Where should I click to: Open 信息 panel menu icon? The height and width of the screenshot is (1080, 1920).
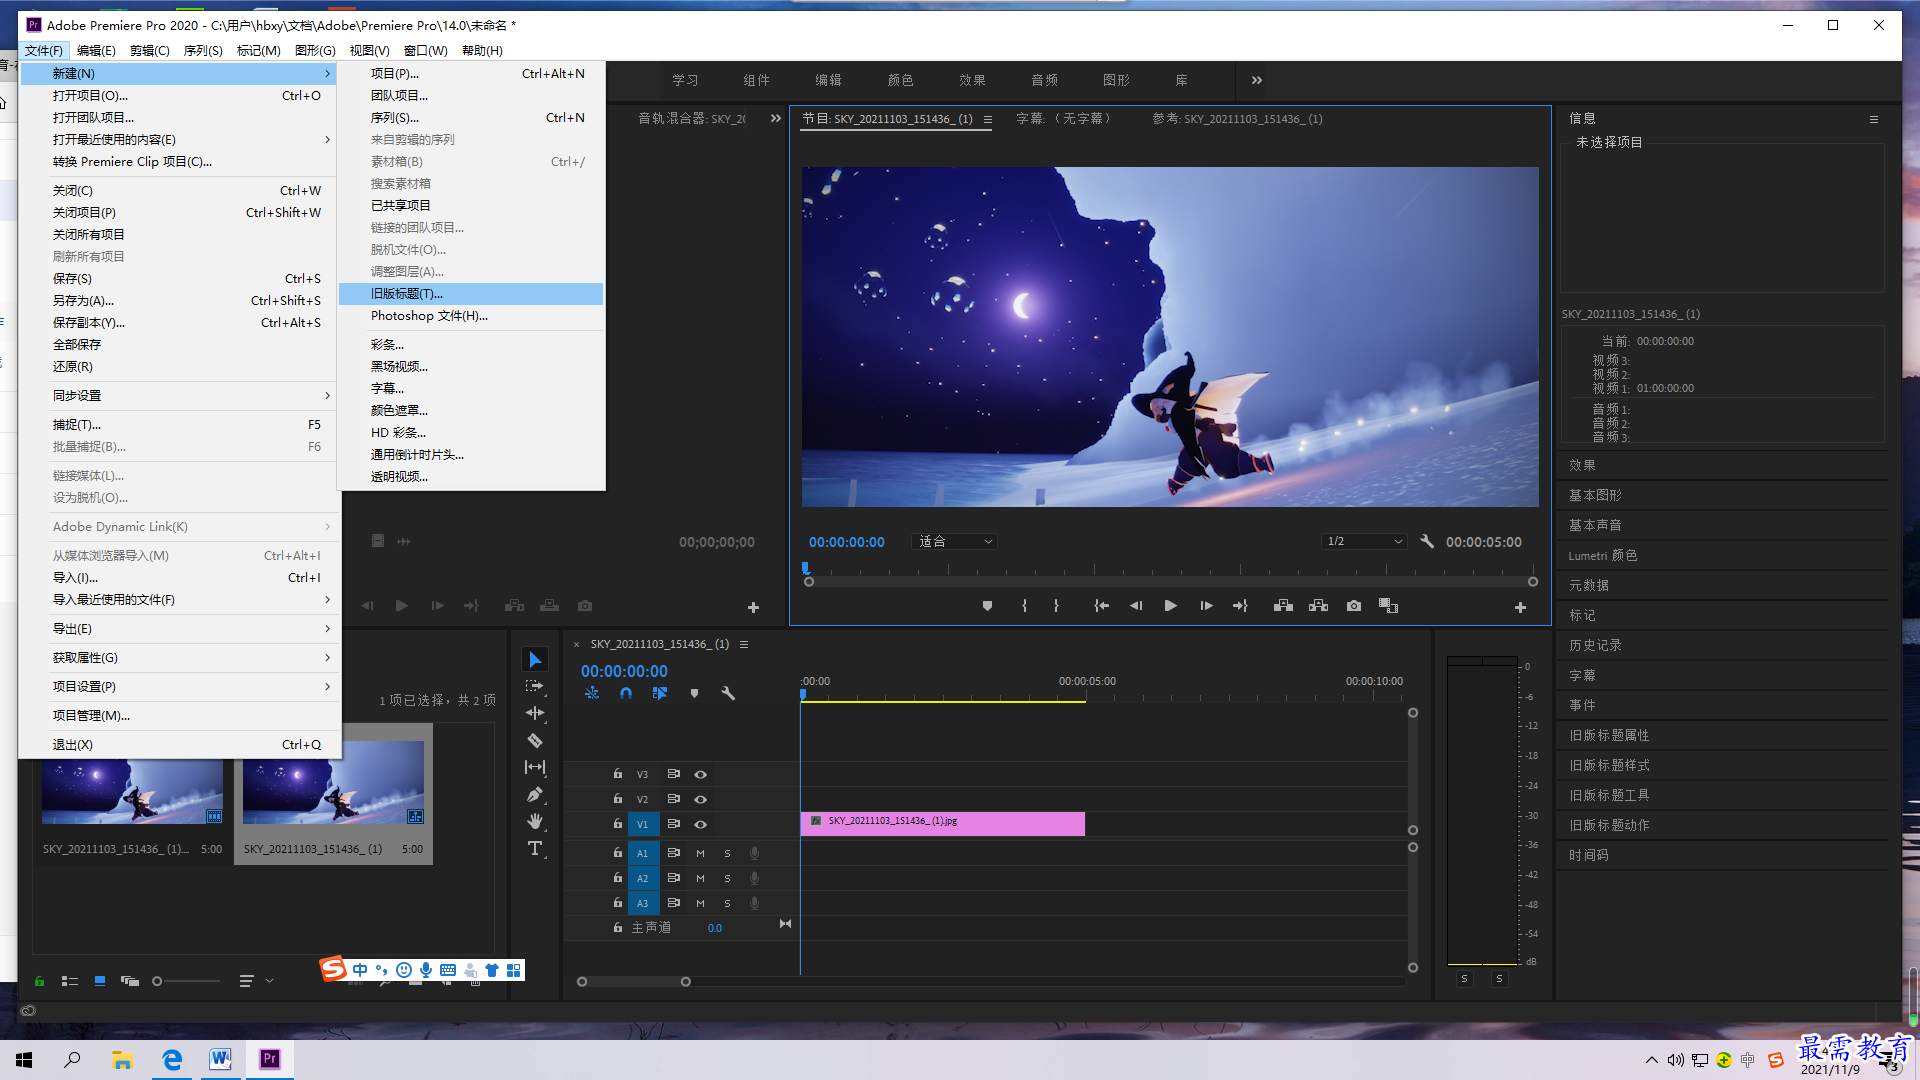coord(1874,119)
